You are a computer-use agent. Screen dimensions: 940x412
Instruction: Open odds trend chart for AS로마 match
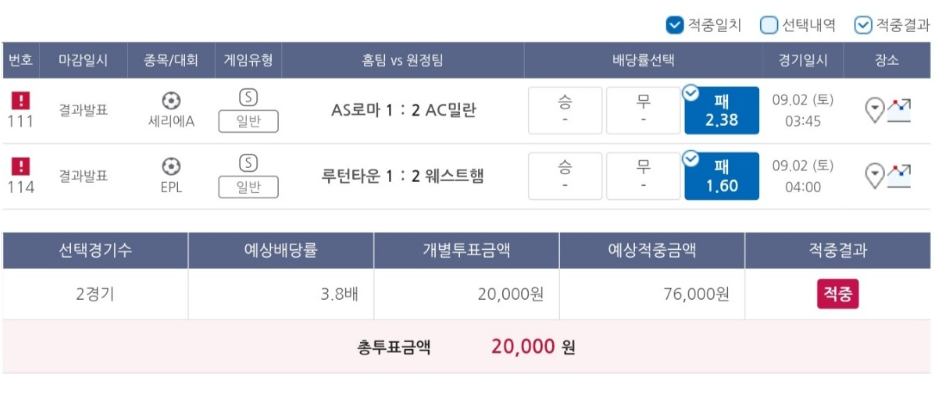[x=899, y=111]
